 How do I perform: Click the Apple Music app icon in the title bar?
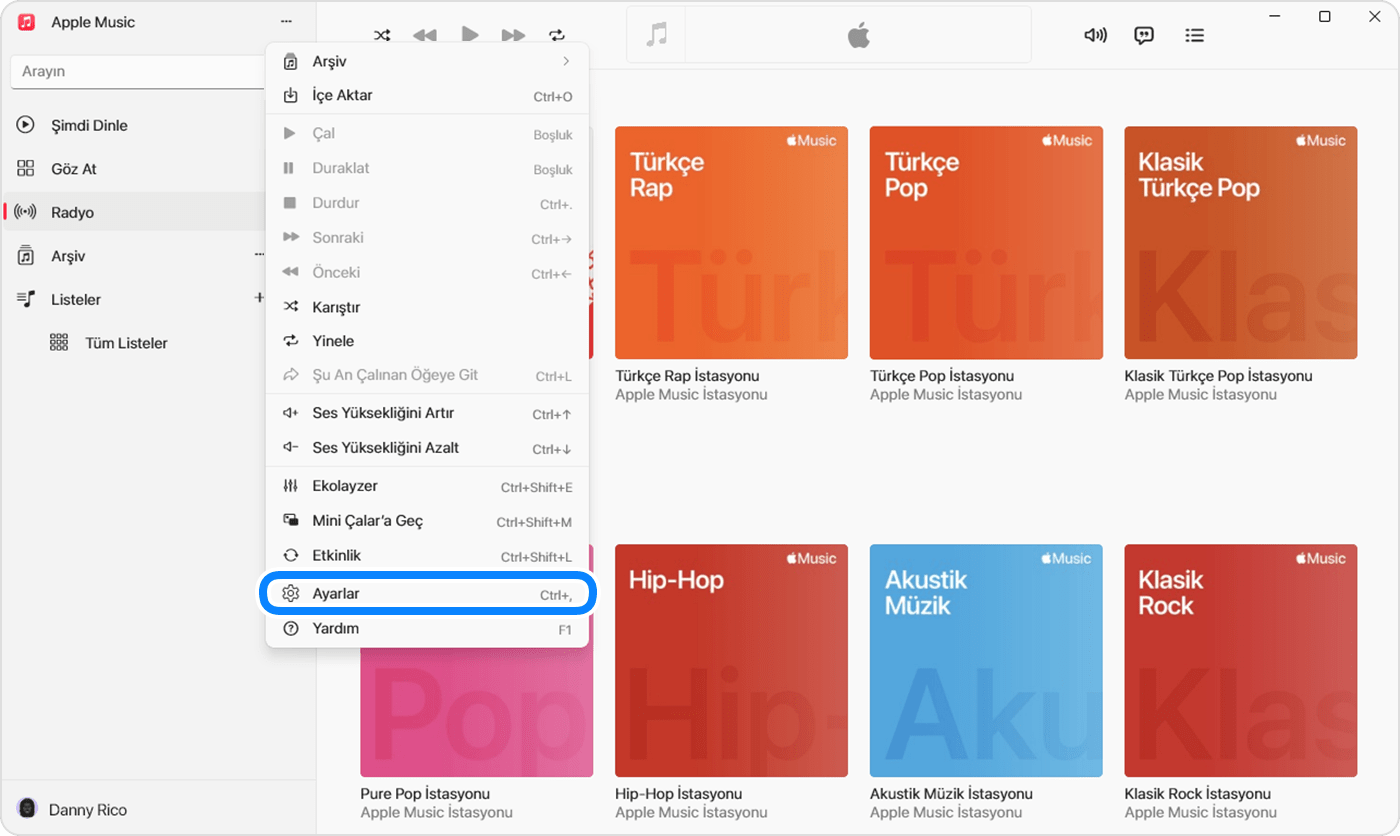click(27, 22)
